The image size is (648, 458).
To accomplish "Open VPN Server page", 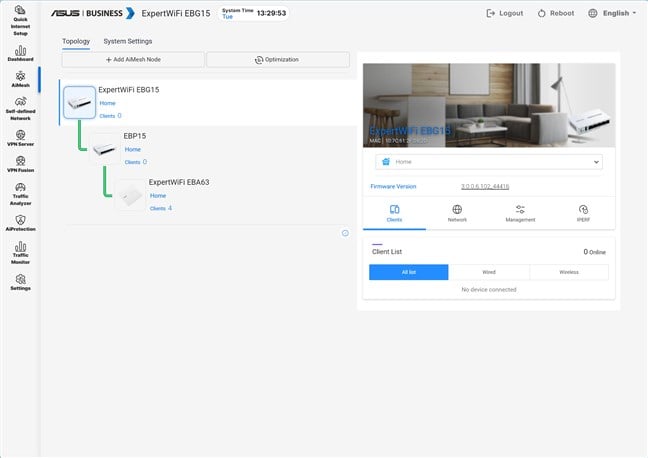I will point(20,138).
